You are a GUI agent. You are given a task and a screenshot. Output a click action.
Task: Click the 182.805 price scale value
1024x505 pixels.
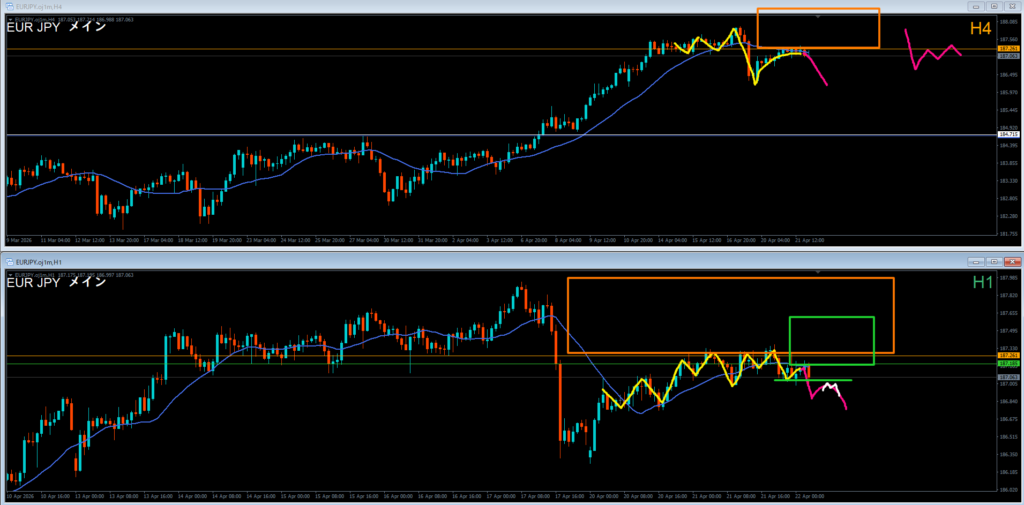click(x=1008, y=198)
